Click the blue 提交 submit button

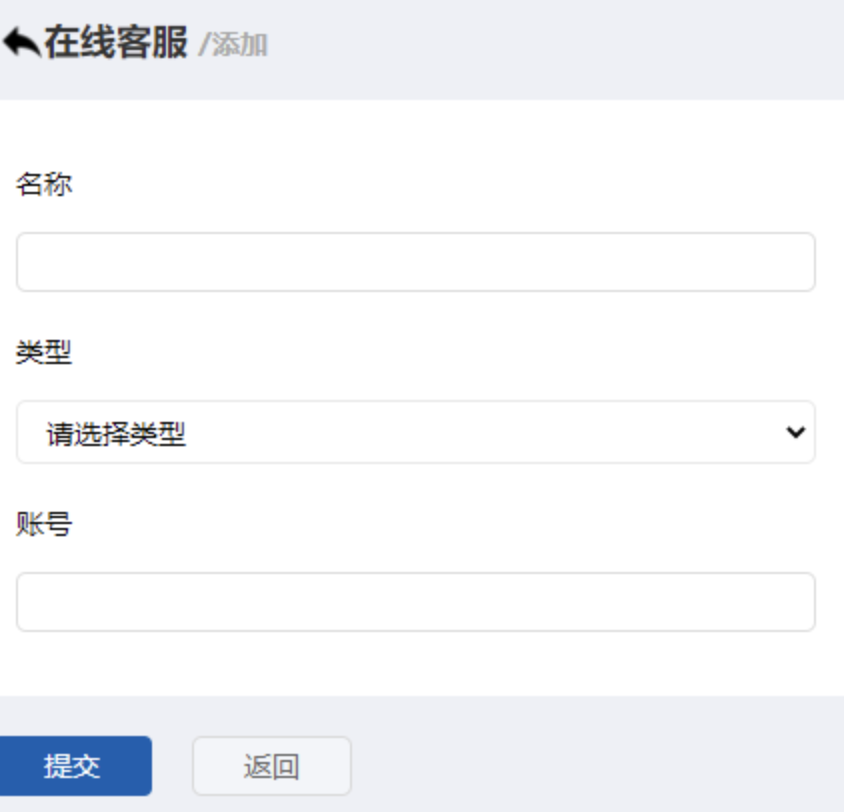75,766
